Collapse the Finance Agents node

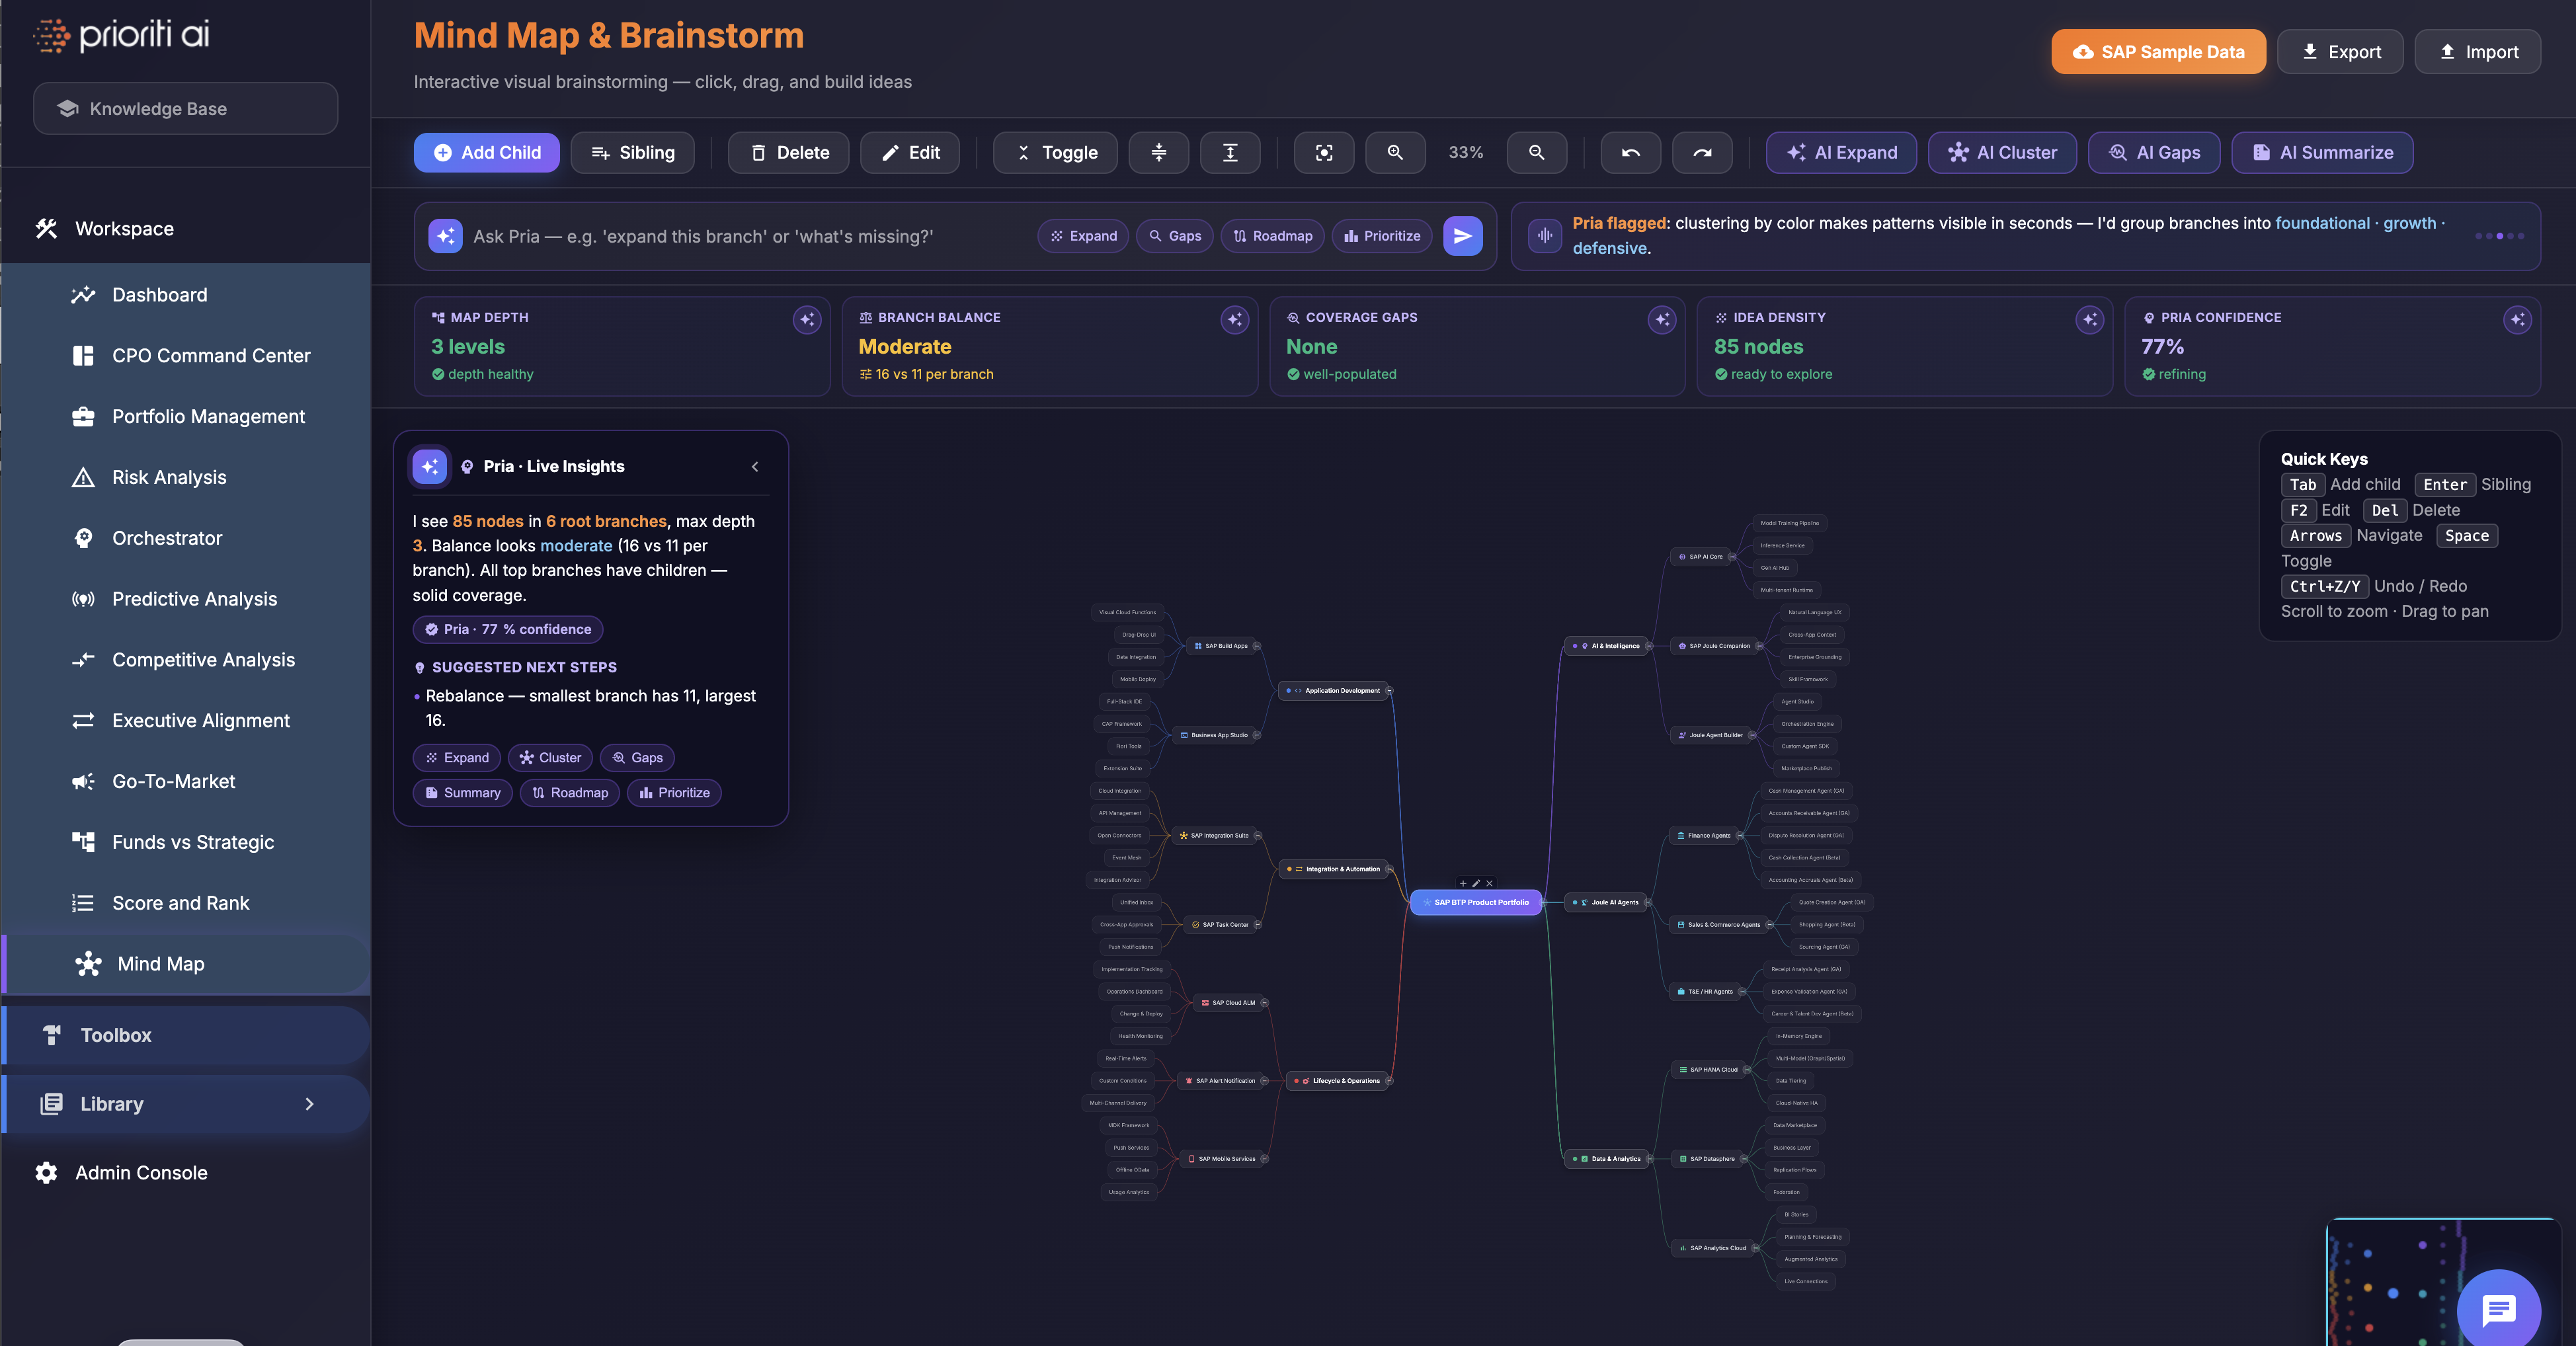click(1739, 836)
